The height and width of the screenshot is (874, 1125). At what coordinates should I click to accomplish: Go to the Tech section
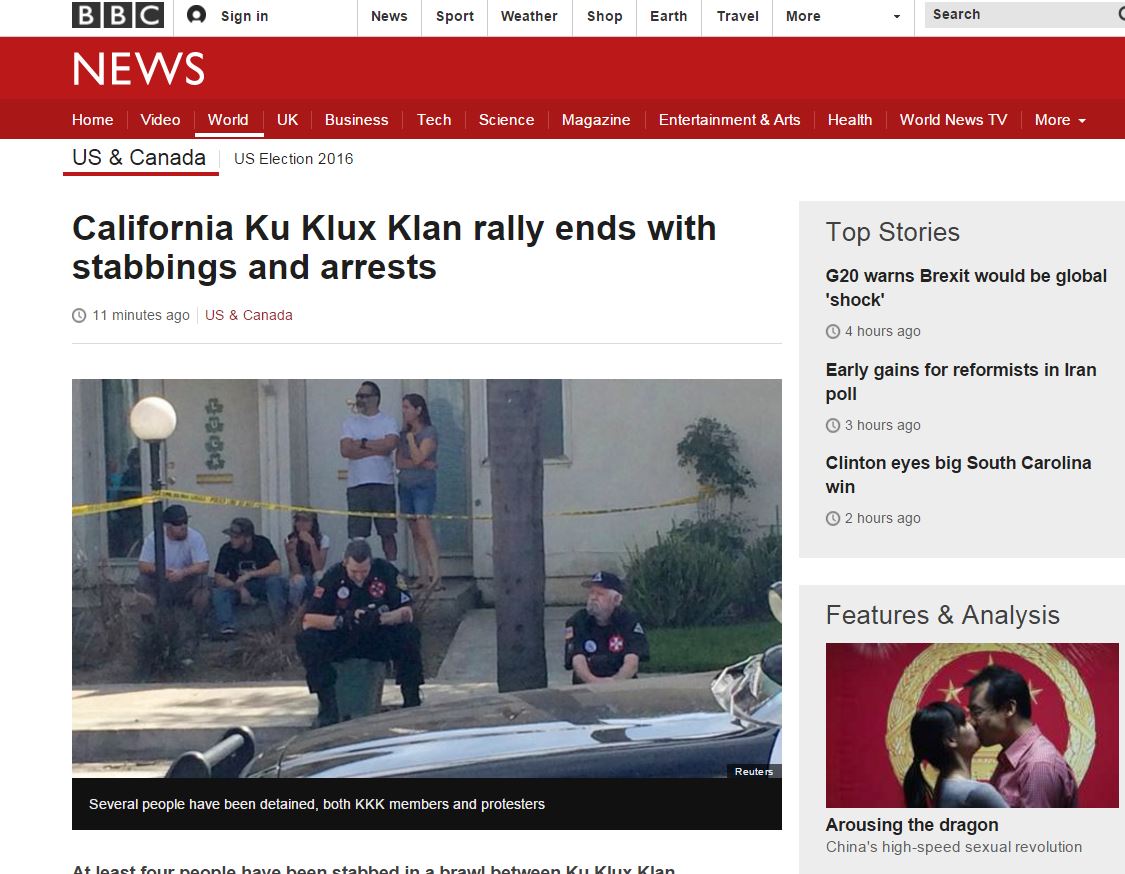pos(434,120)
